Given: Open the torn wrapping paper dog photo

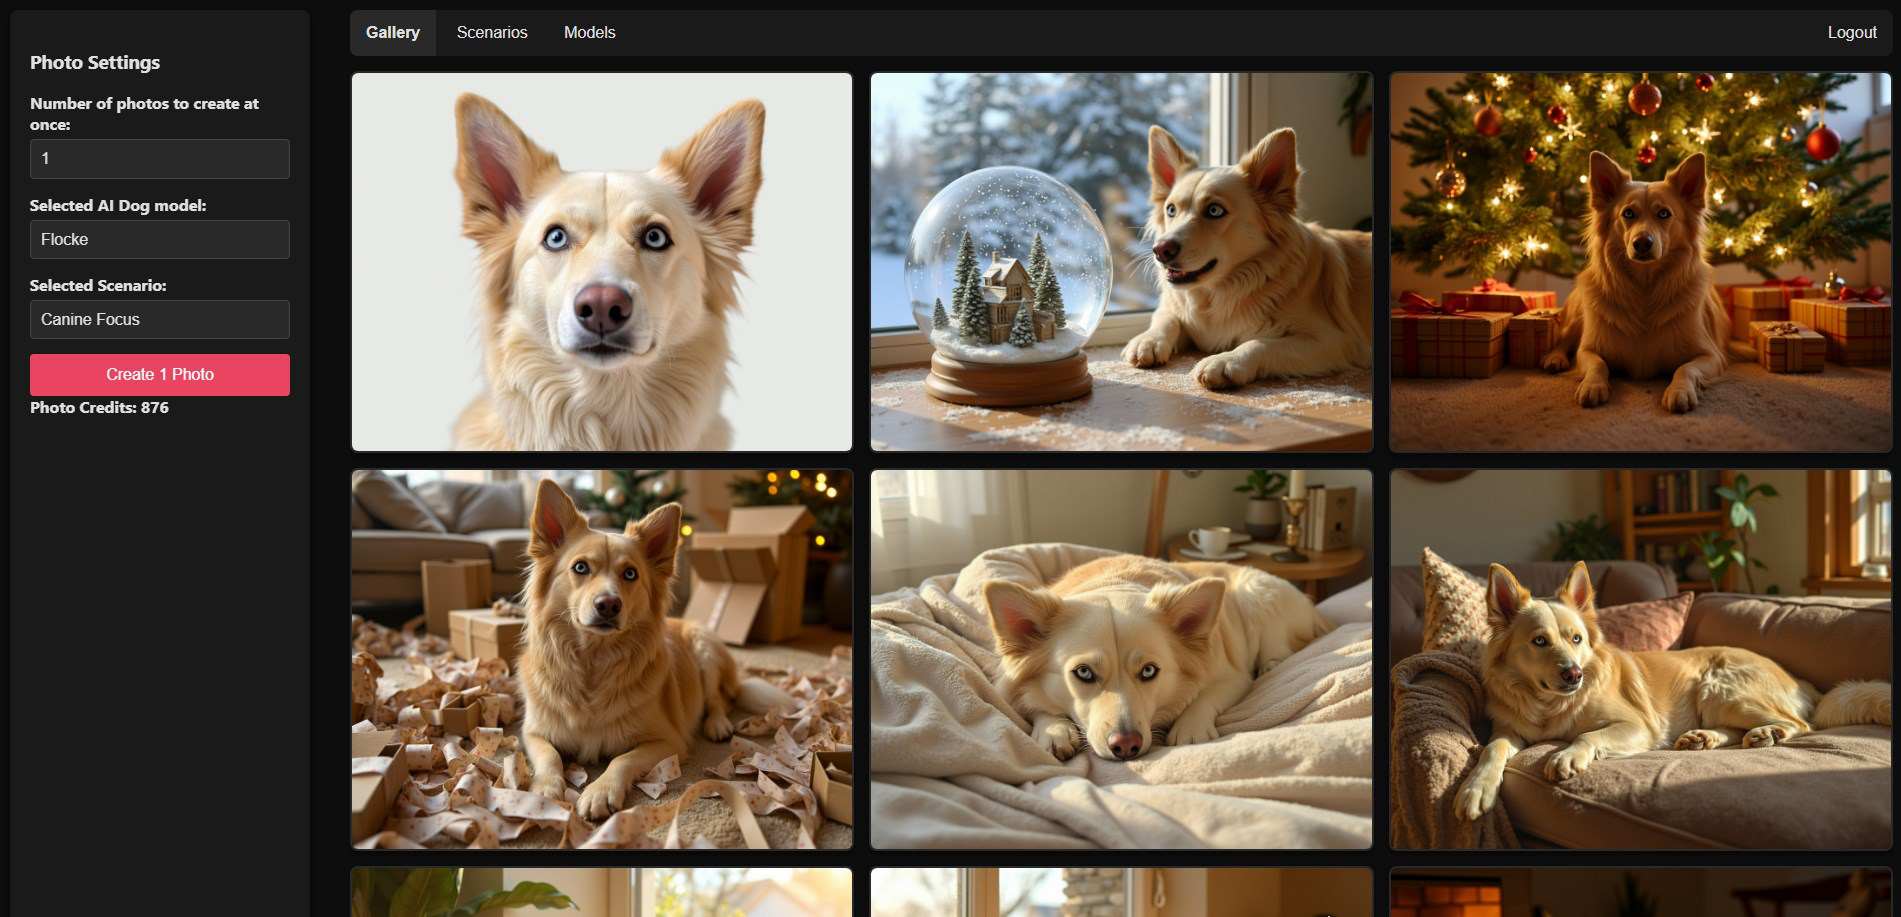Looking at the screenshot, I should [x=602, y=660].
